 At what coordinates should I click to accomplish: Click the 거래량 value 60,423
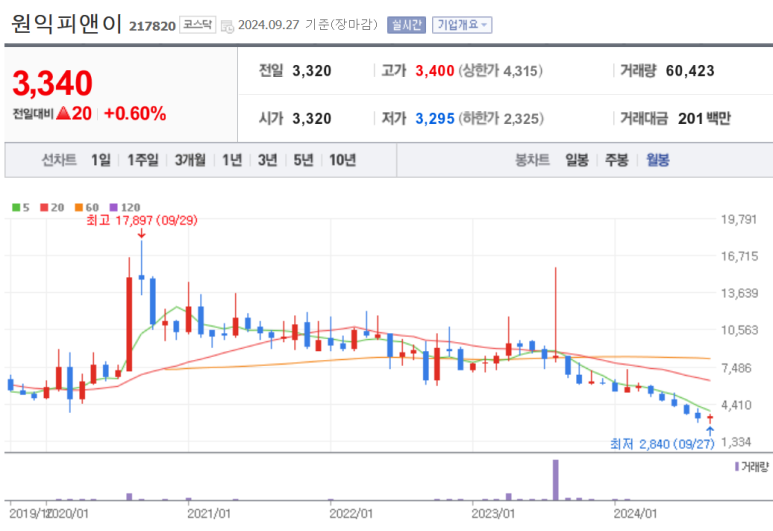[690, 71]
